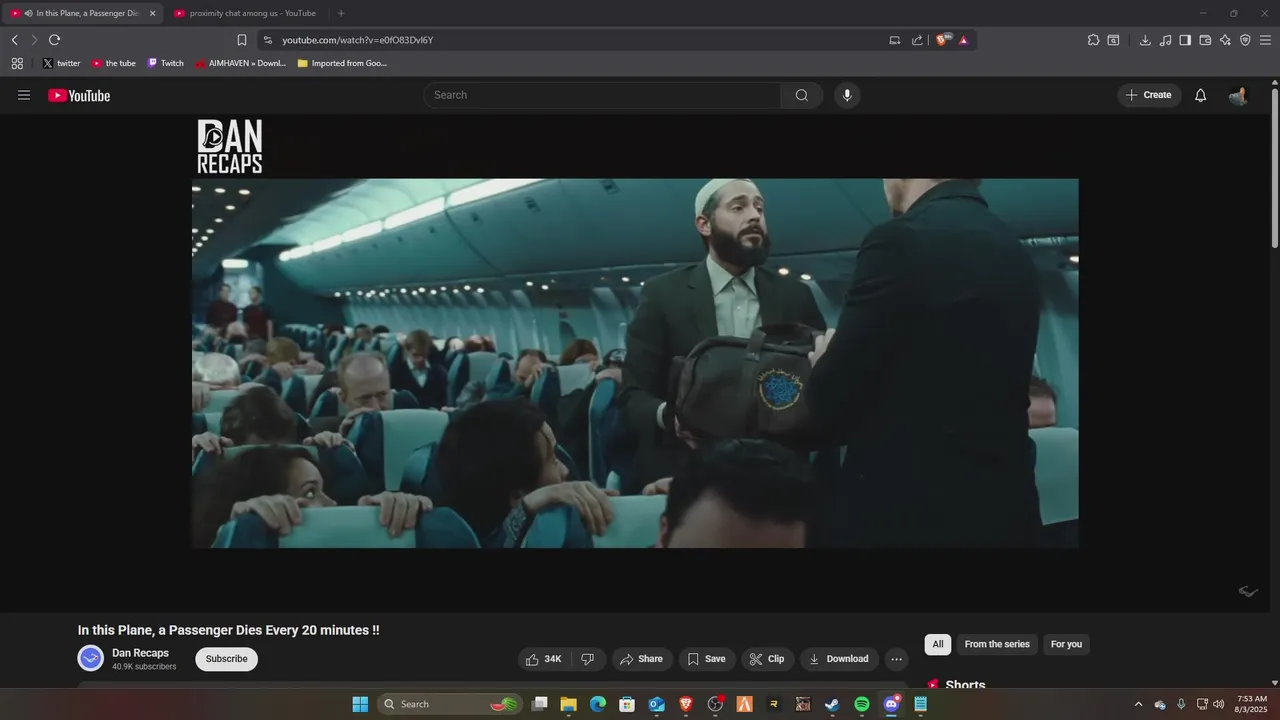The width and height of the screenshot is (1280, 720).
Task: Share the video
Action: 641,659
